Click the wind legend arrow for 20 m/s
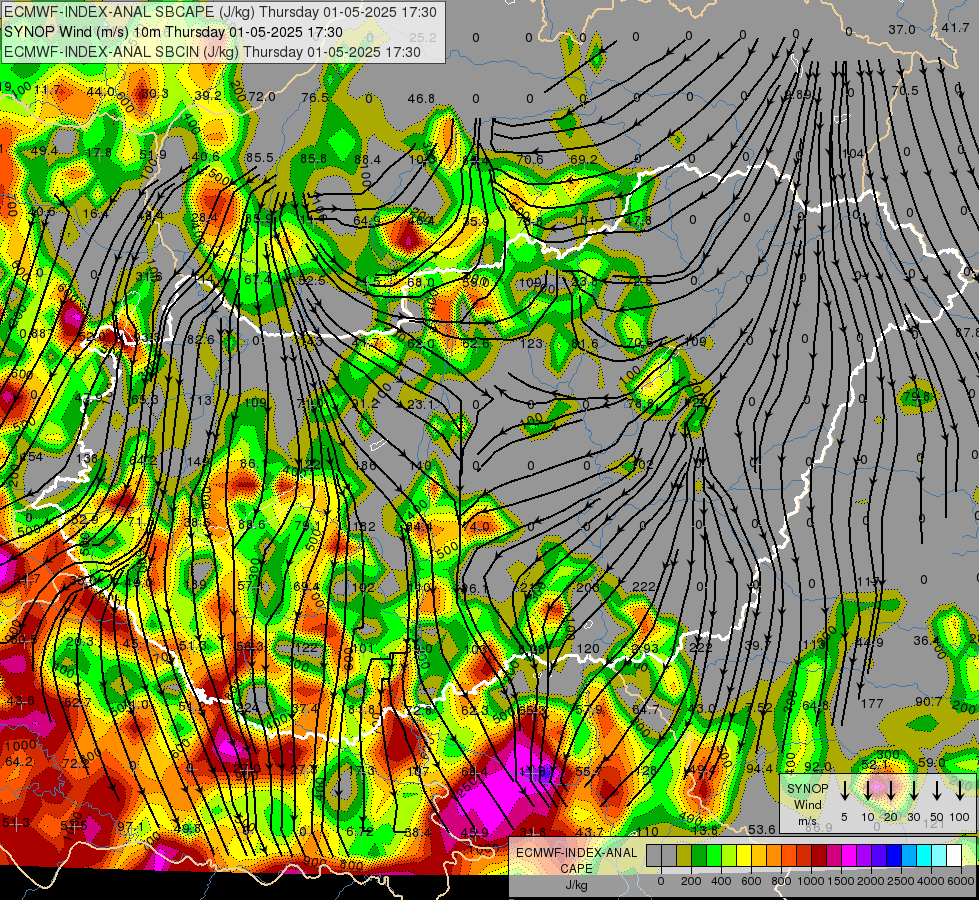 [890, 791]
